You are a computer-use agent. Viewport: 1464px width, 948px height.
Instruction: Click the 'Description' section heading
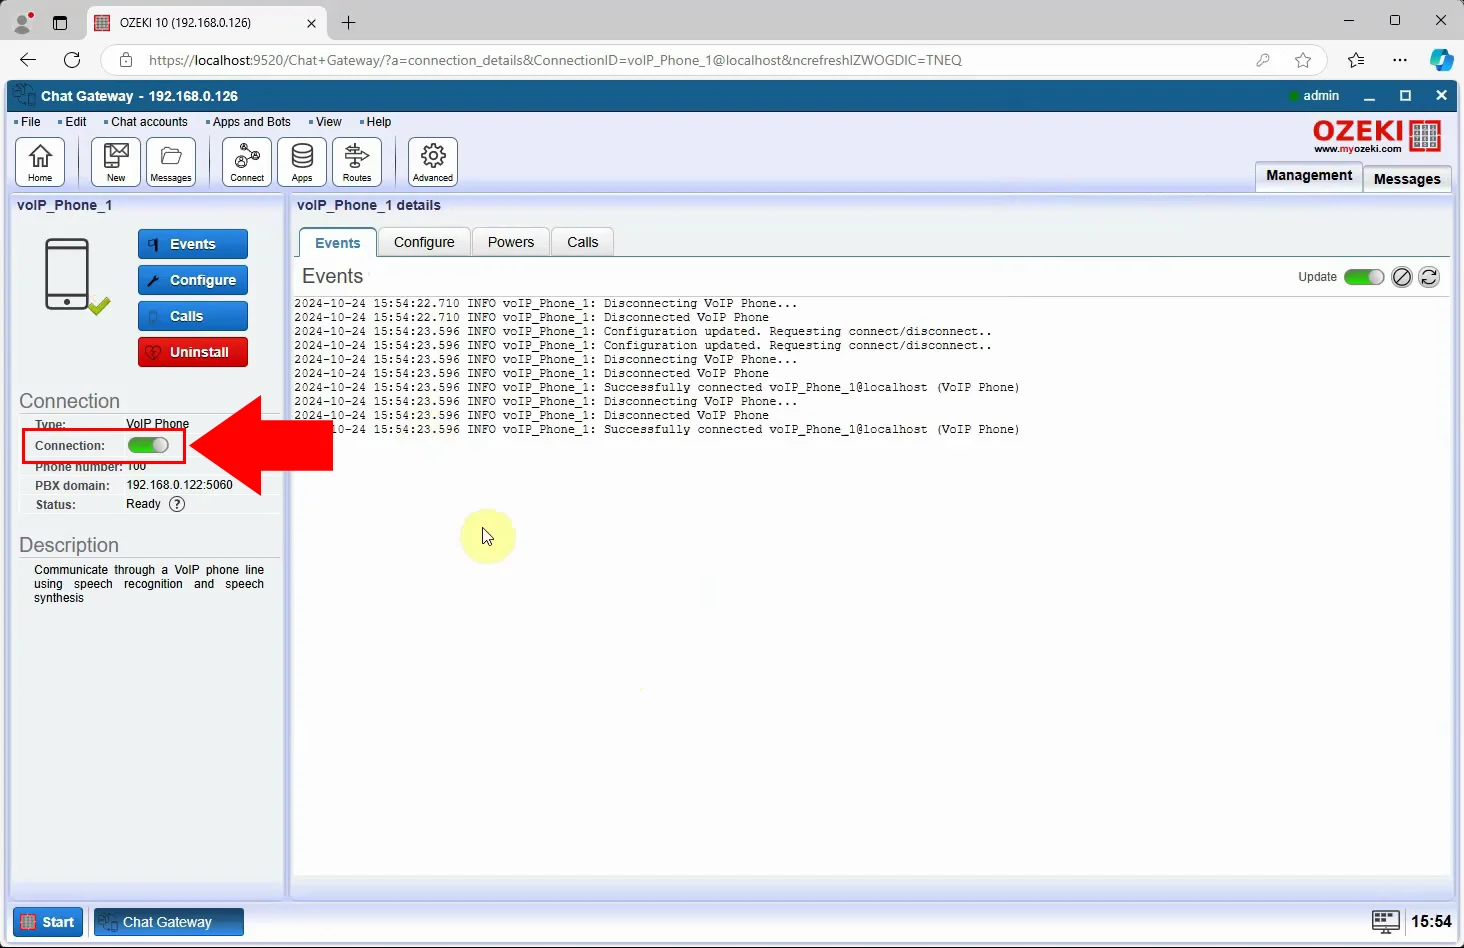pyautogui.click(x=69, y=545)
